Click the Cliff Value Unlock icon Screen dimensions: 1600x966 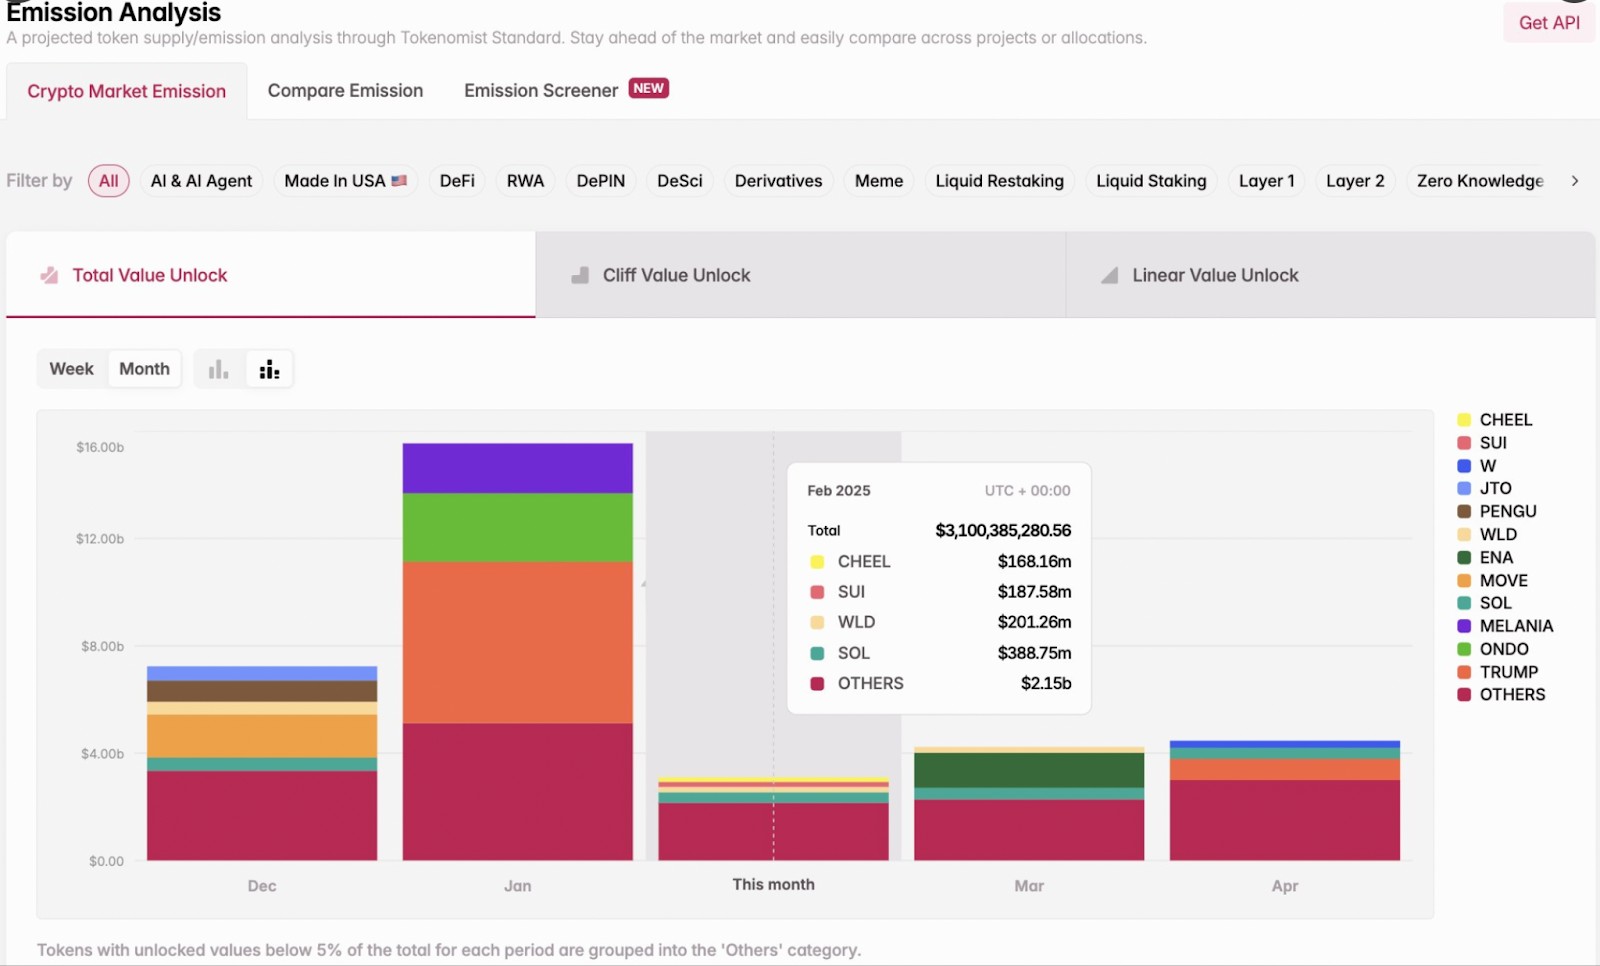(x=580, y=275)
